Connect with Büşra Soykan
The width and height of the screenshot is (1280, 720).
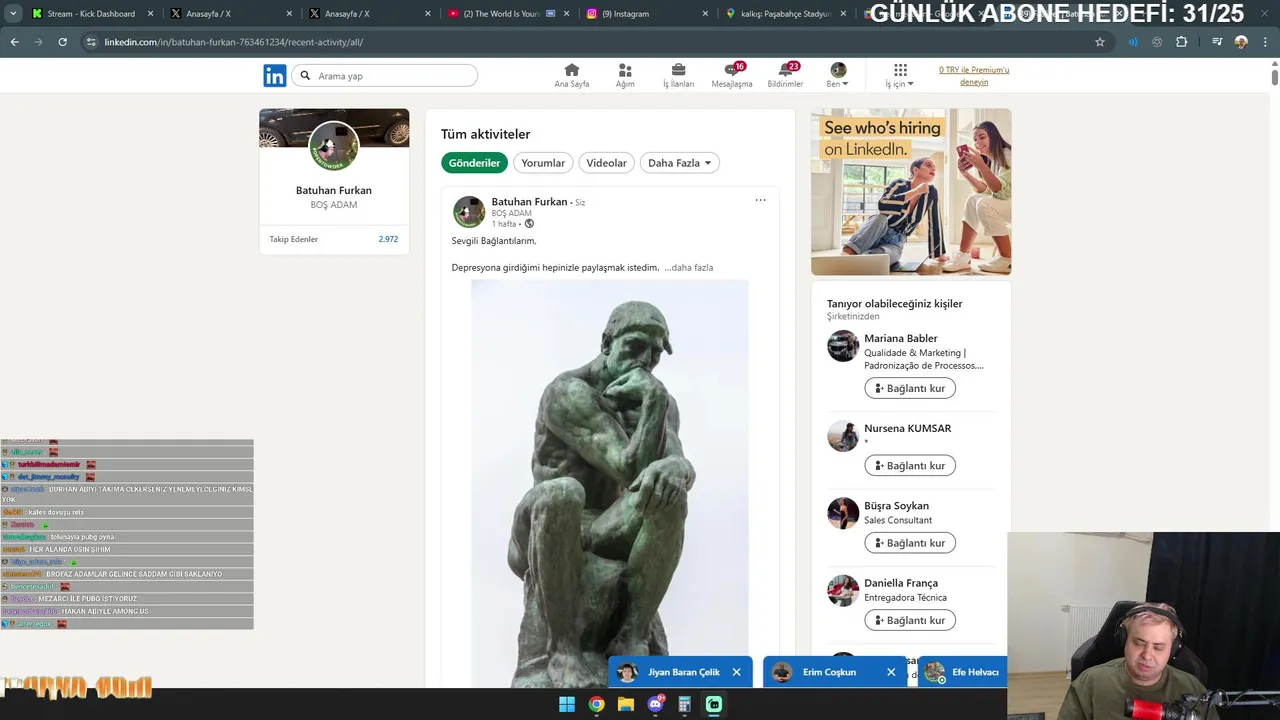[910, 543]
